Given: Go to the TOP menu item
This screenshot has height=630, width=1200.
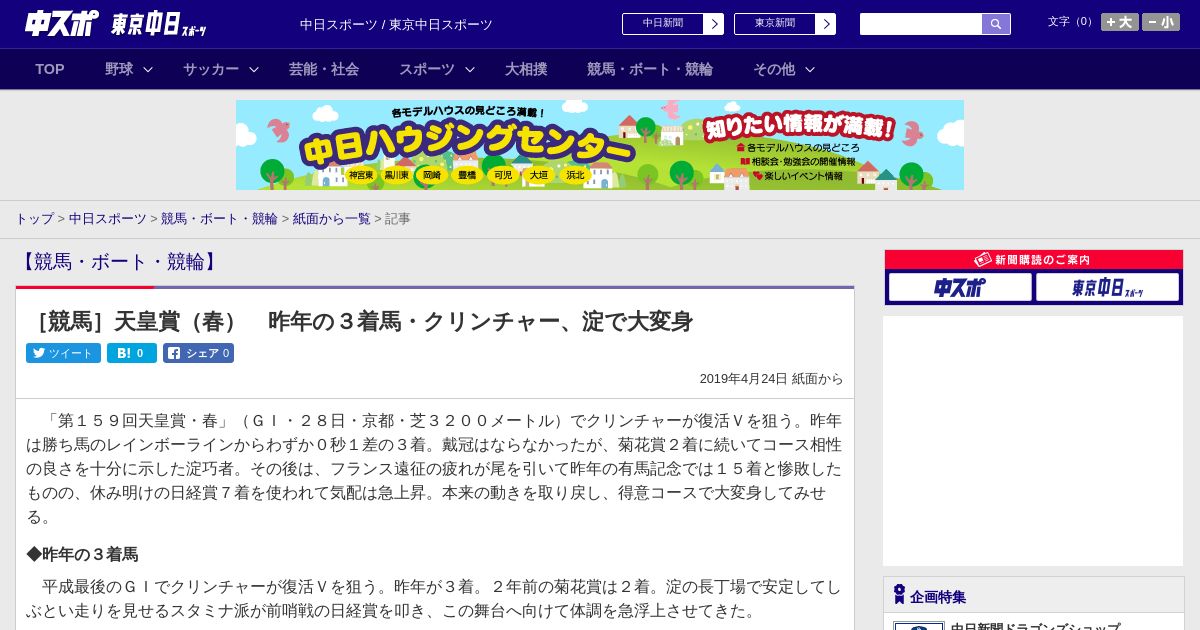Looking at the screenshot, I should click(x=50, y=69).
